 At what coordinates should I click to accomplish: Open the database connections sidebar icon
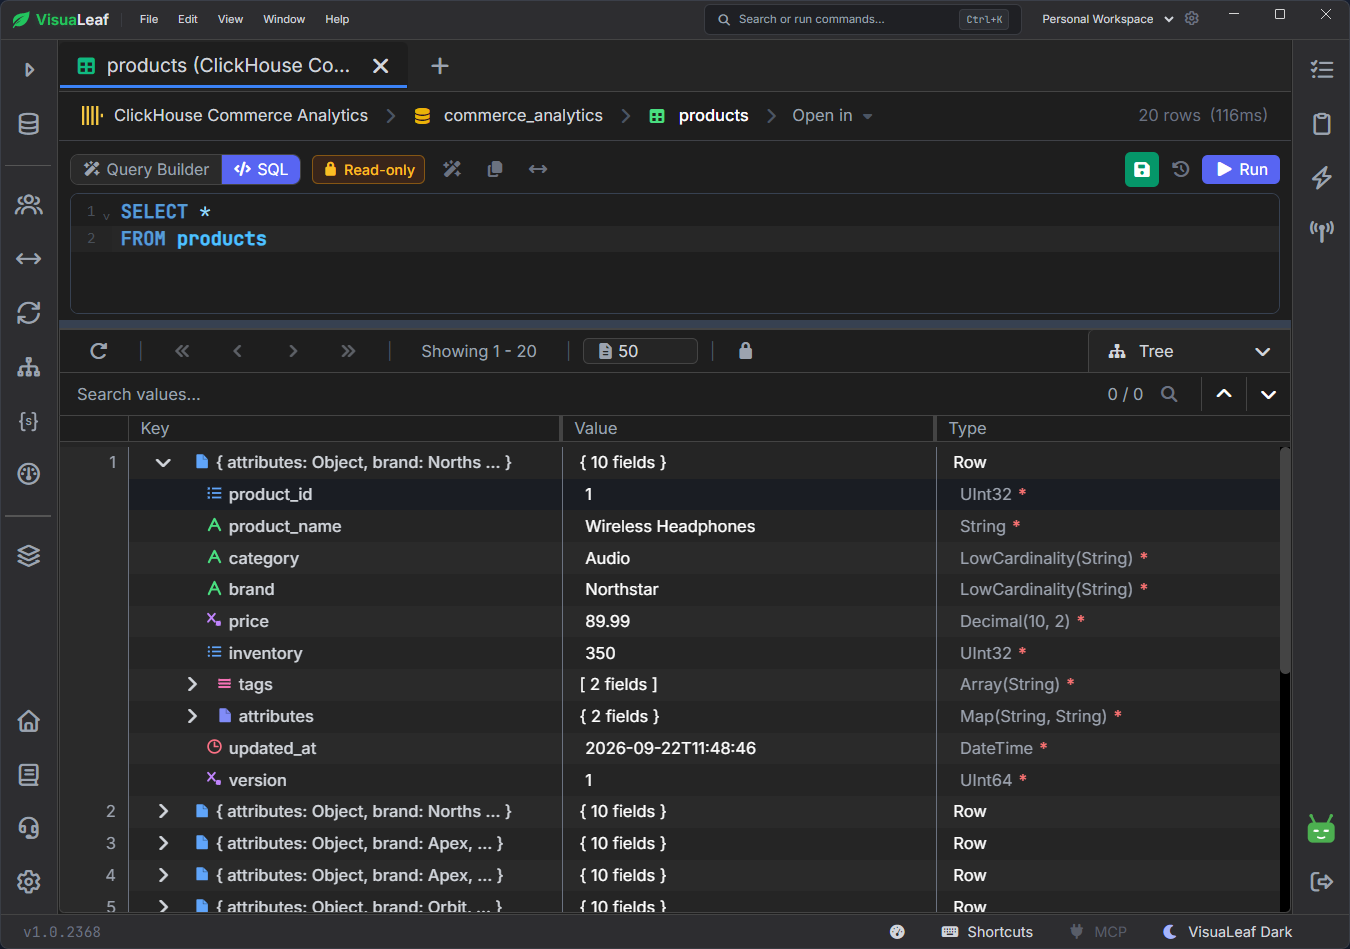[x=29, y=124]
